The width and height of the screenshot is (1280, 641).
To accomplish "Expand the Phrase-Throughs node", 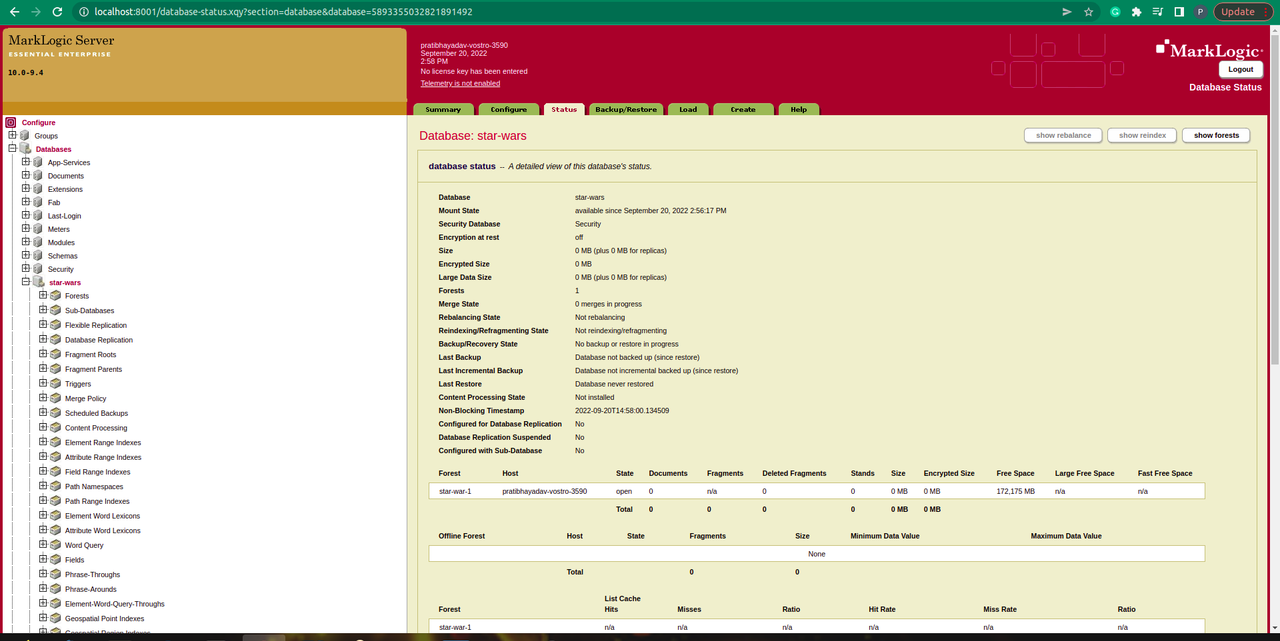I will point(43,574).
